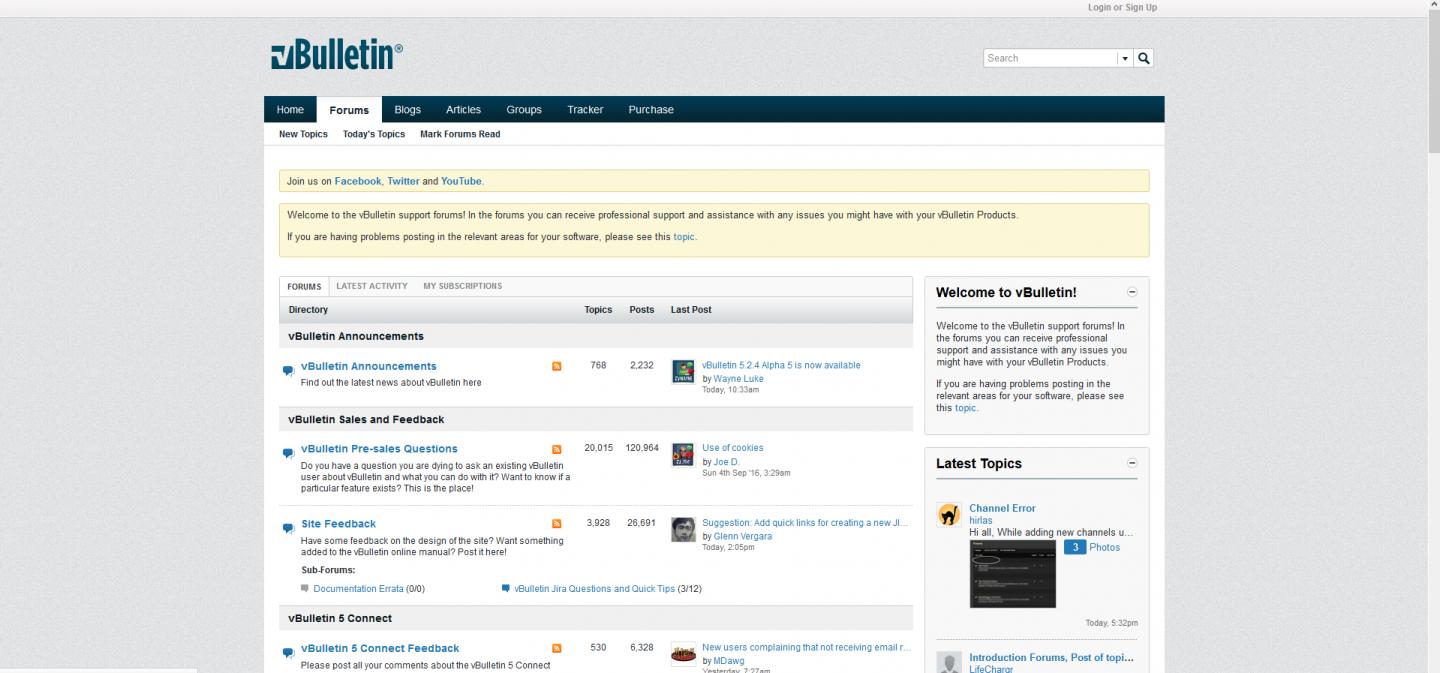Open 'New users complaining' last post
The width and height of the screenshot is (1440, 673).
pyautogui.click(x=806, y=647)
